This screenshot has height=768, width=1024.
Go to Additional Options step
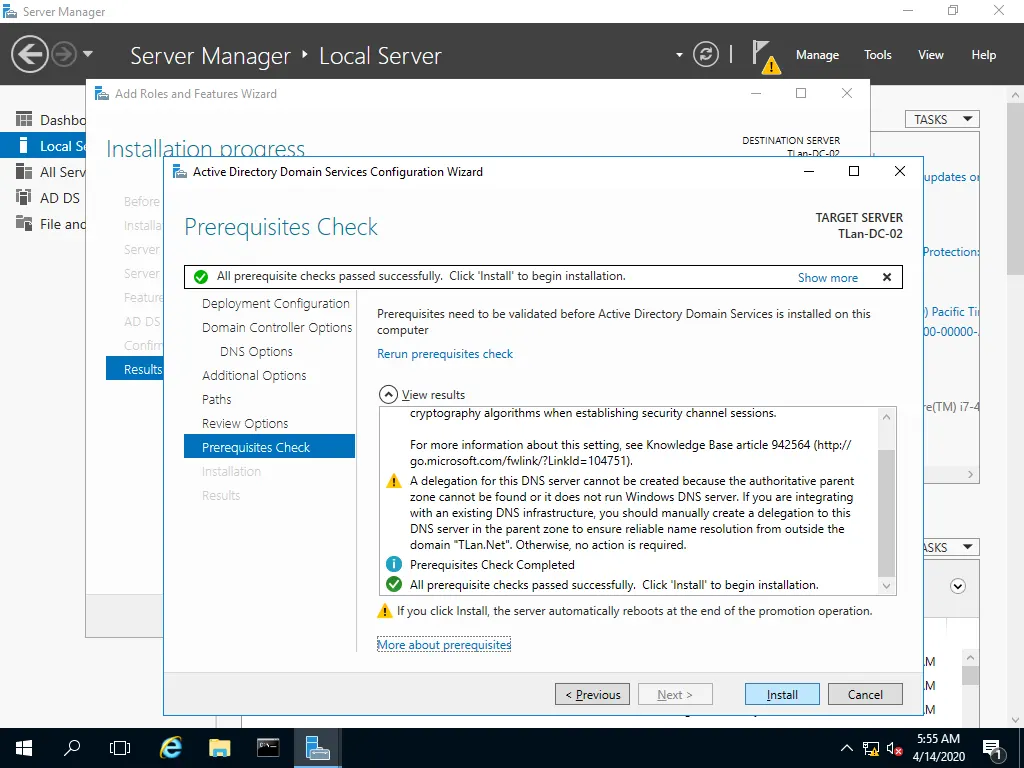(254, 376)
